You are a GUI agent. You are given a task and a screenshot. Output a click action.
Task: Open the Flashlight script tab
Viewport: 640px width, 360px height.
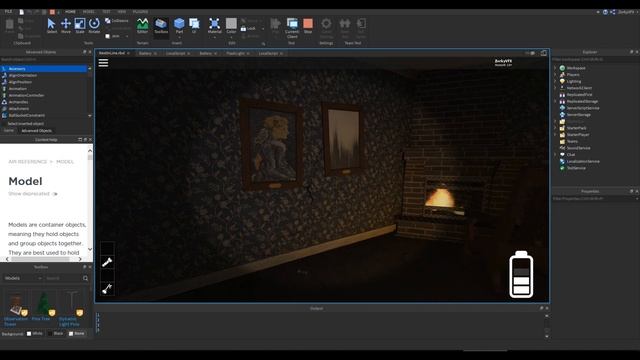point(238,53)
